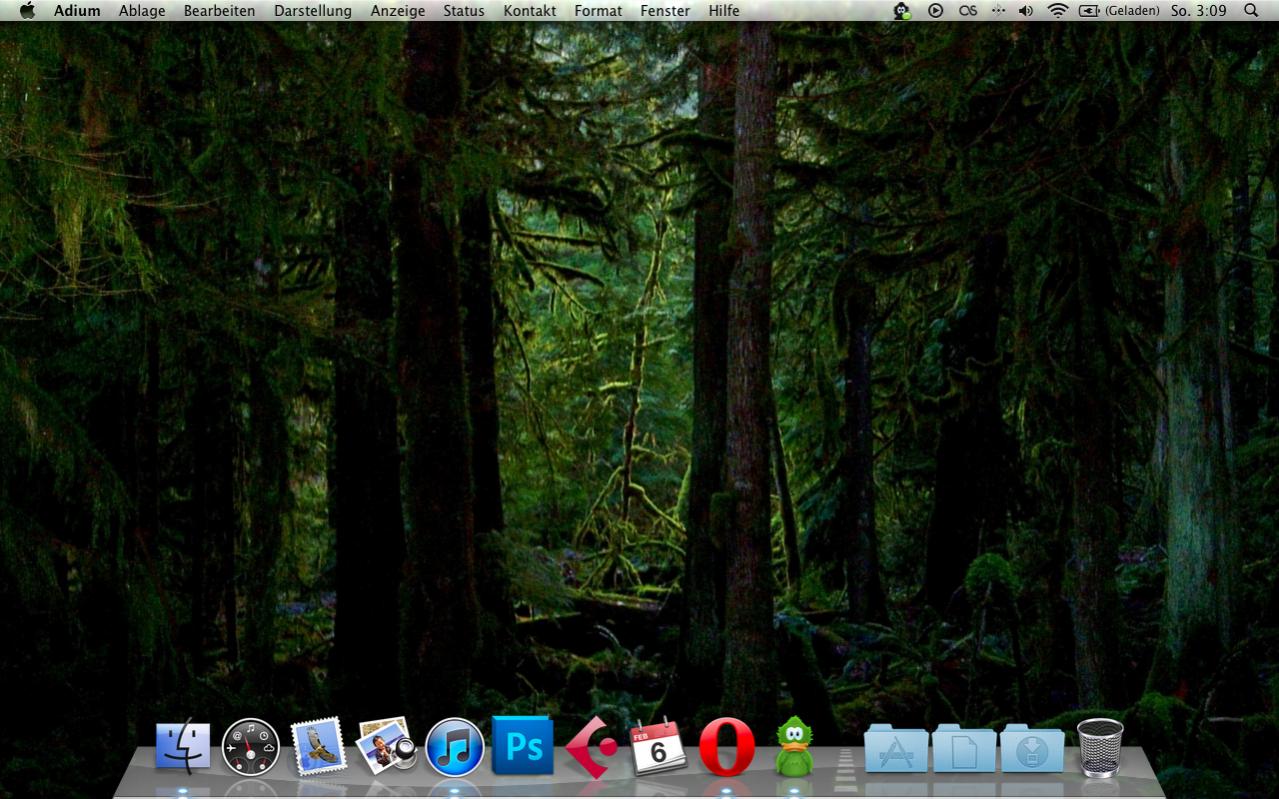Open the Format menu
1279x799 pixels.
[x=598, y=11]
